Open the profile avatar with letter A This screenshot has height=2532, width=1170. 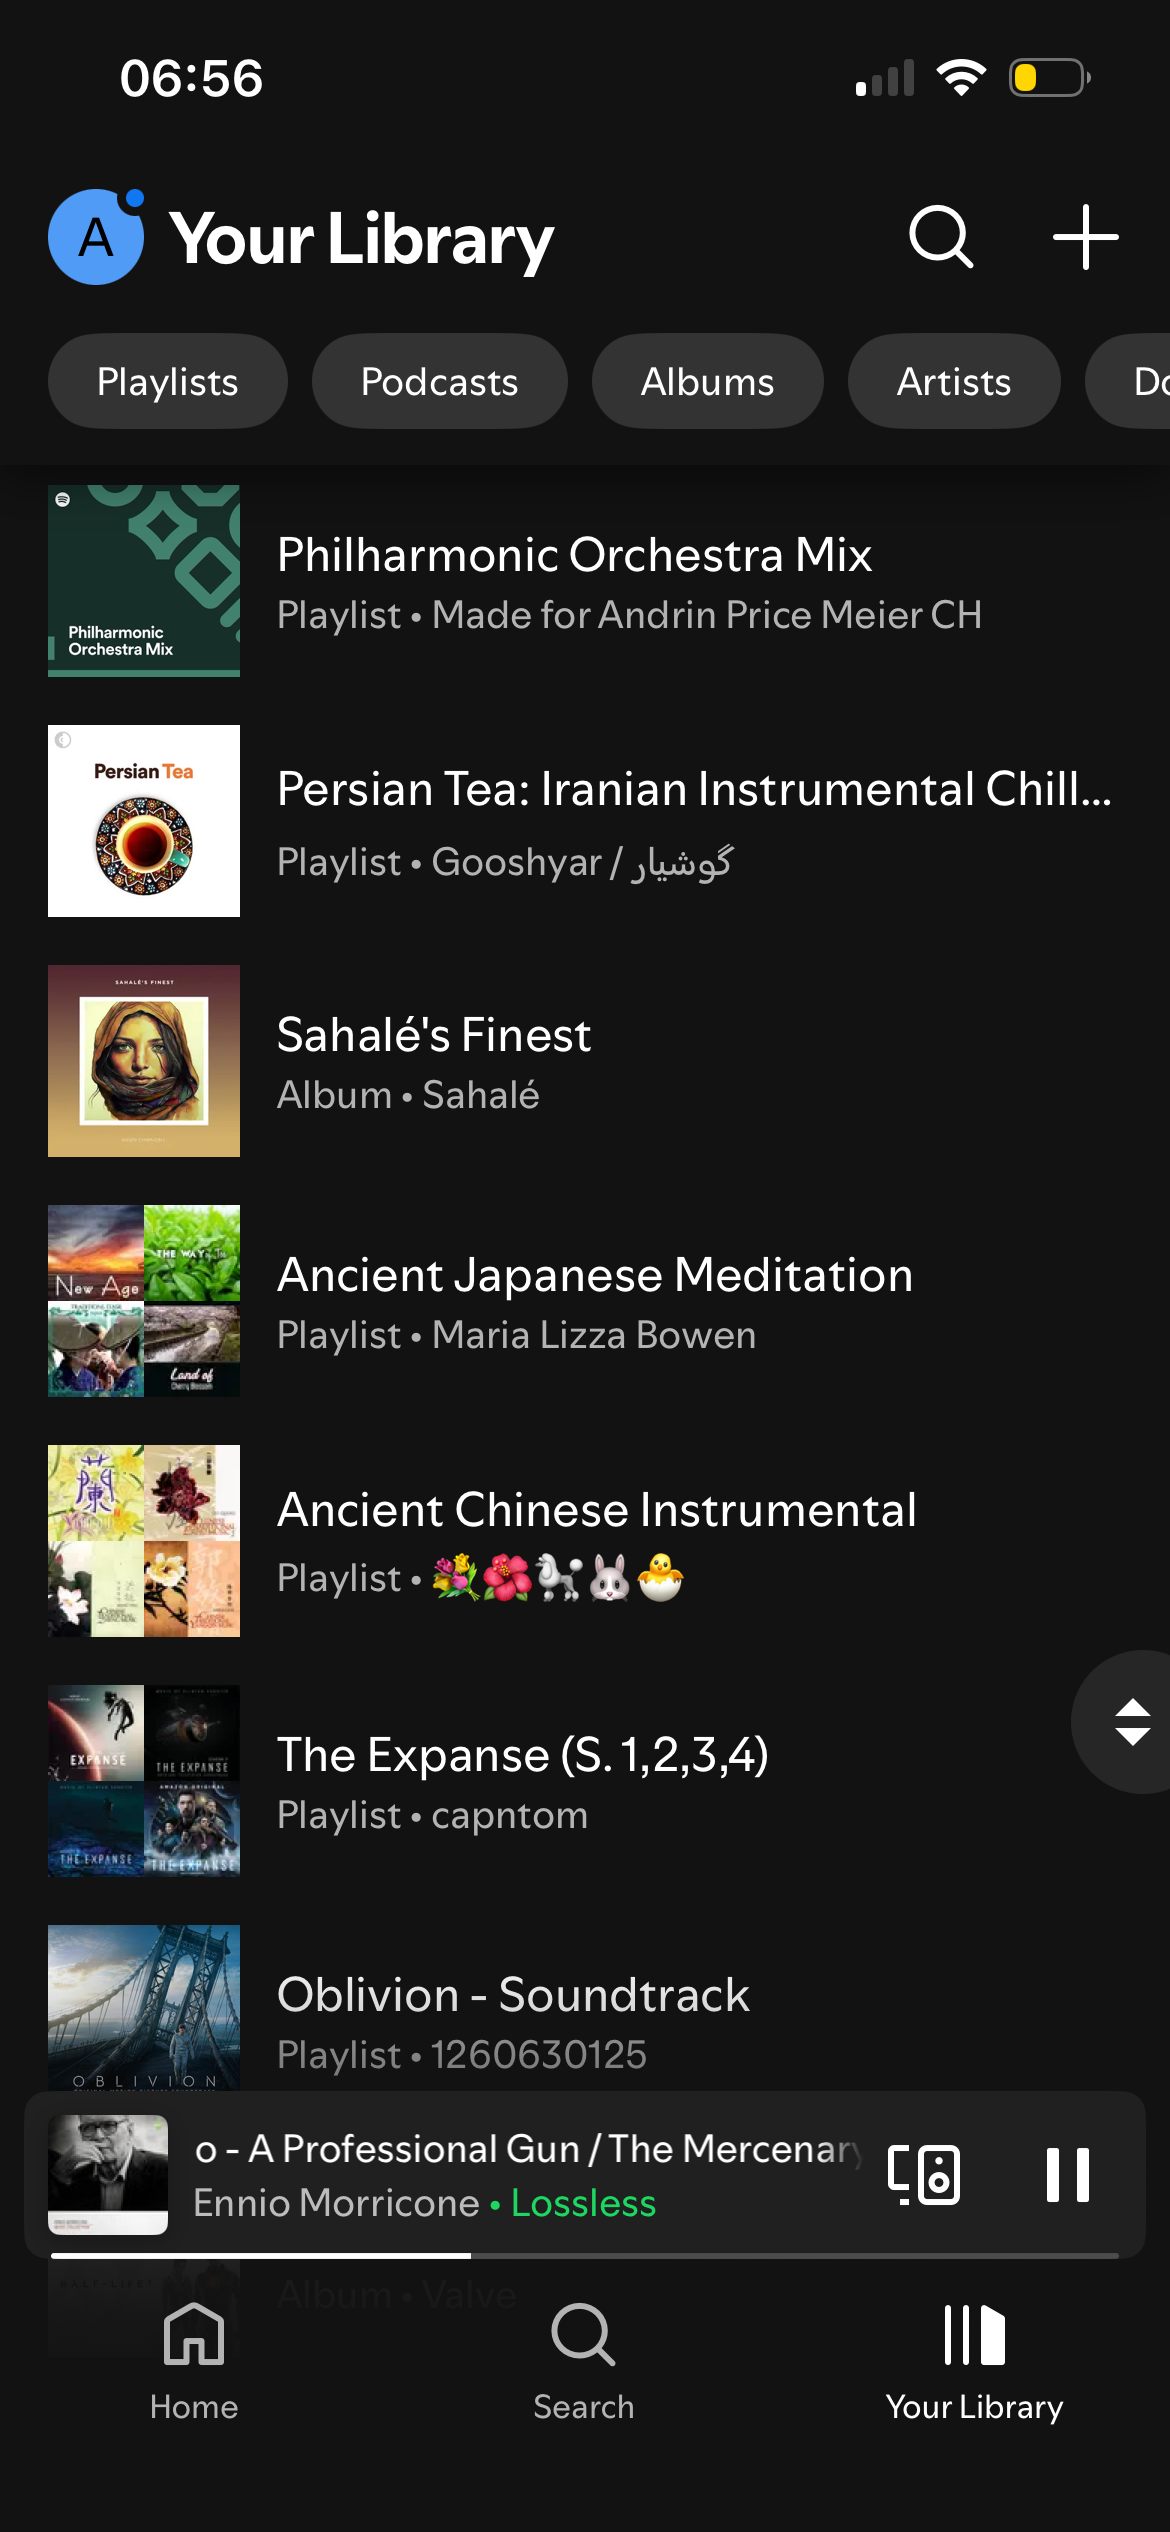tap(96, 238)
